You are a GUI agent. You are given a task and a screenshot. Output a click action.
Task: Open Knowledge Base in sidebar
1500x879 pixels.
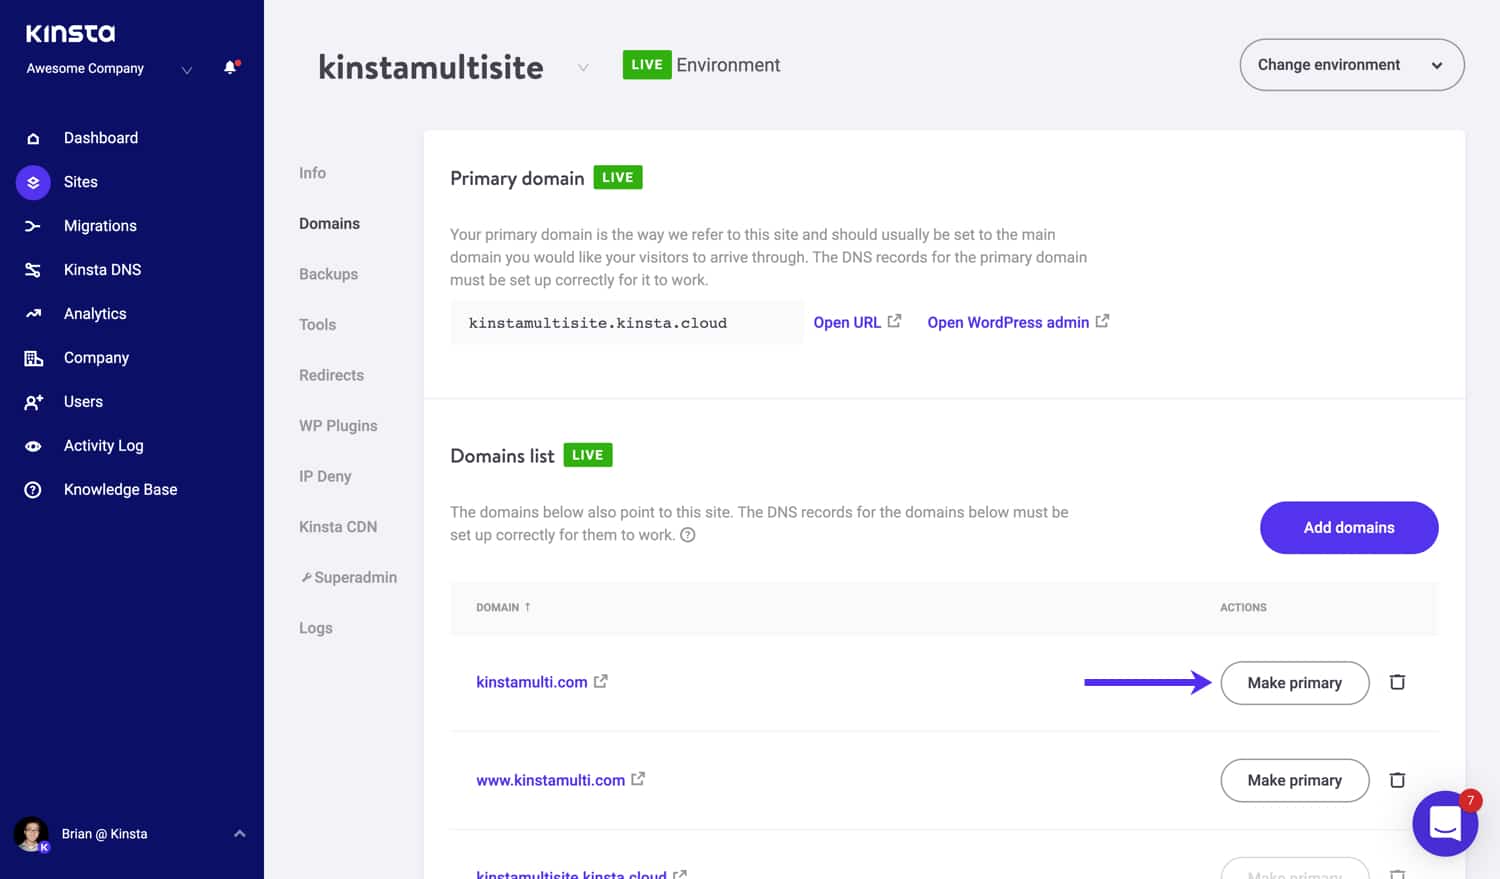click(x=120, y=490)
